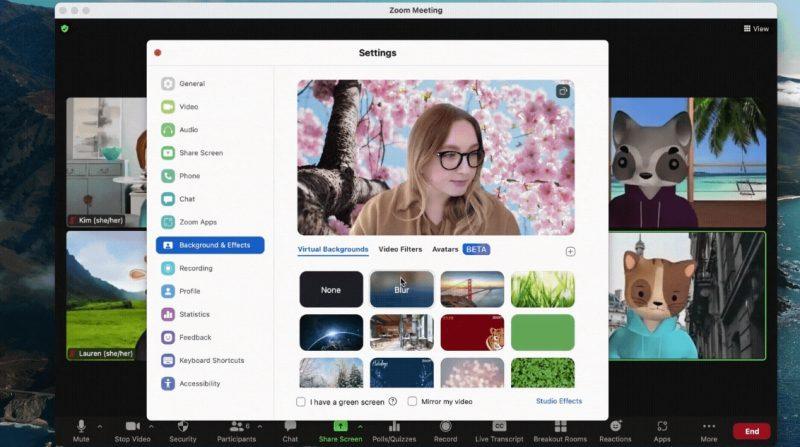Viewport: 800px width, 447px height.
Task: Switch to Avatars tab
Action: [445, 250]
